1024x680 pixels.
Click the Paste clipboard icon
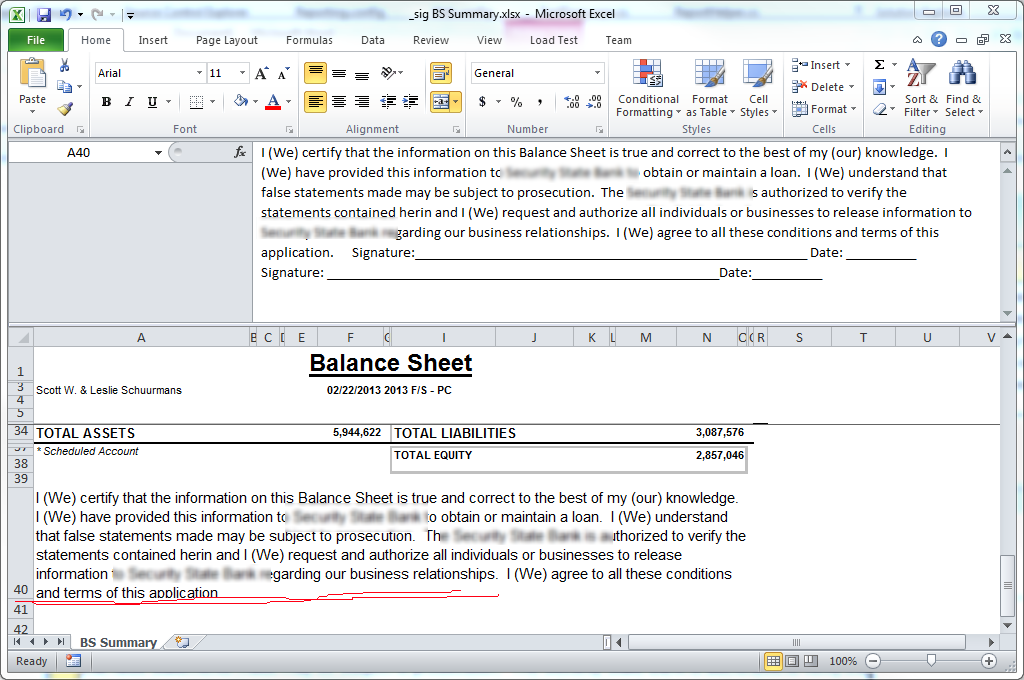32,73
